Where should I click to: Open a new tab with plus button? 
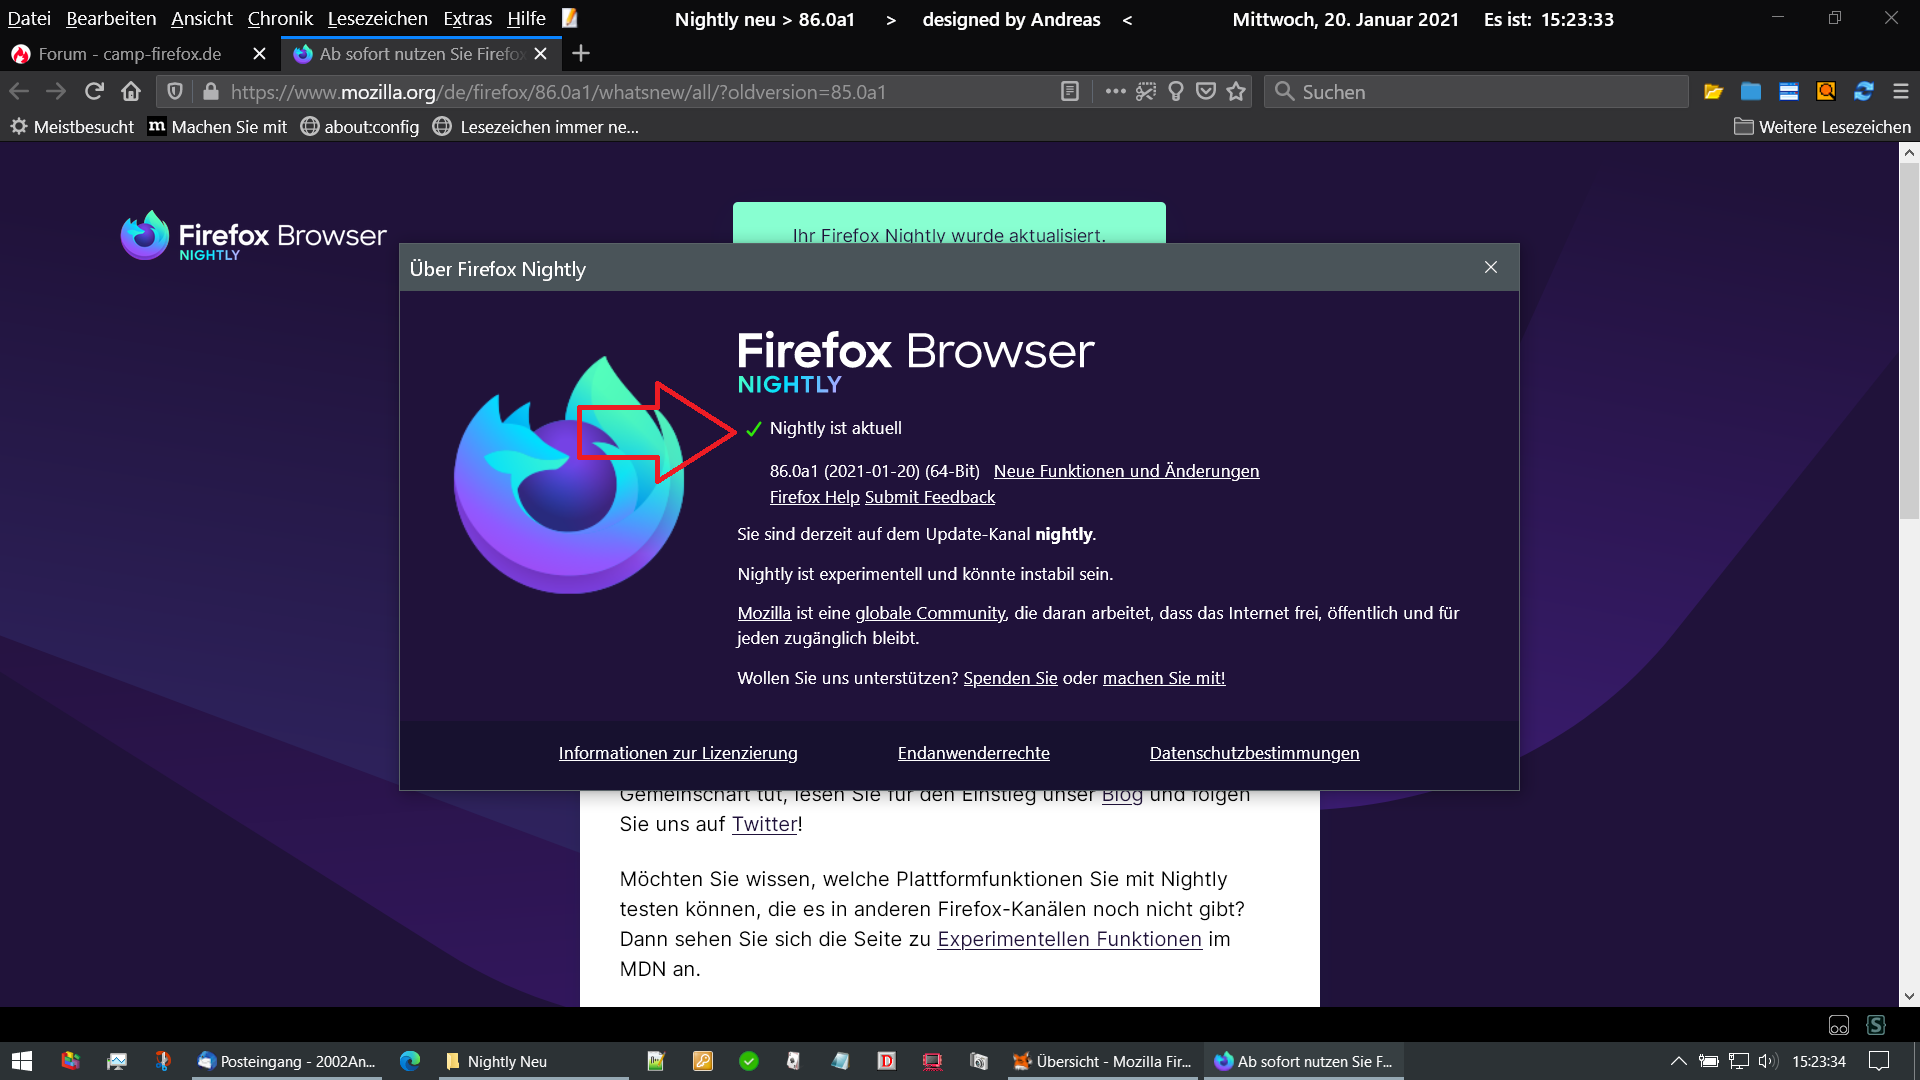581,53
